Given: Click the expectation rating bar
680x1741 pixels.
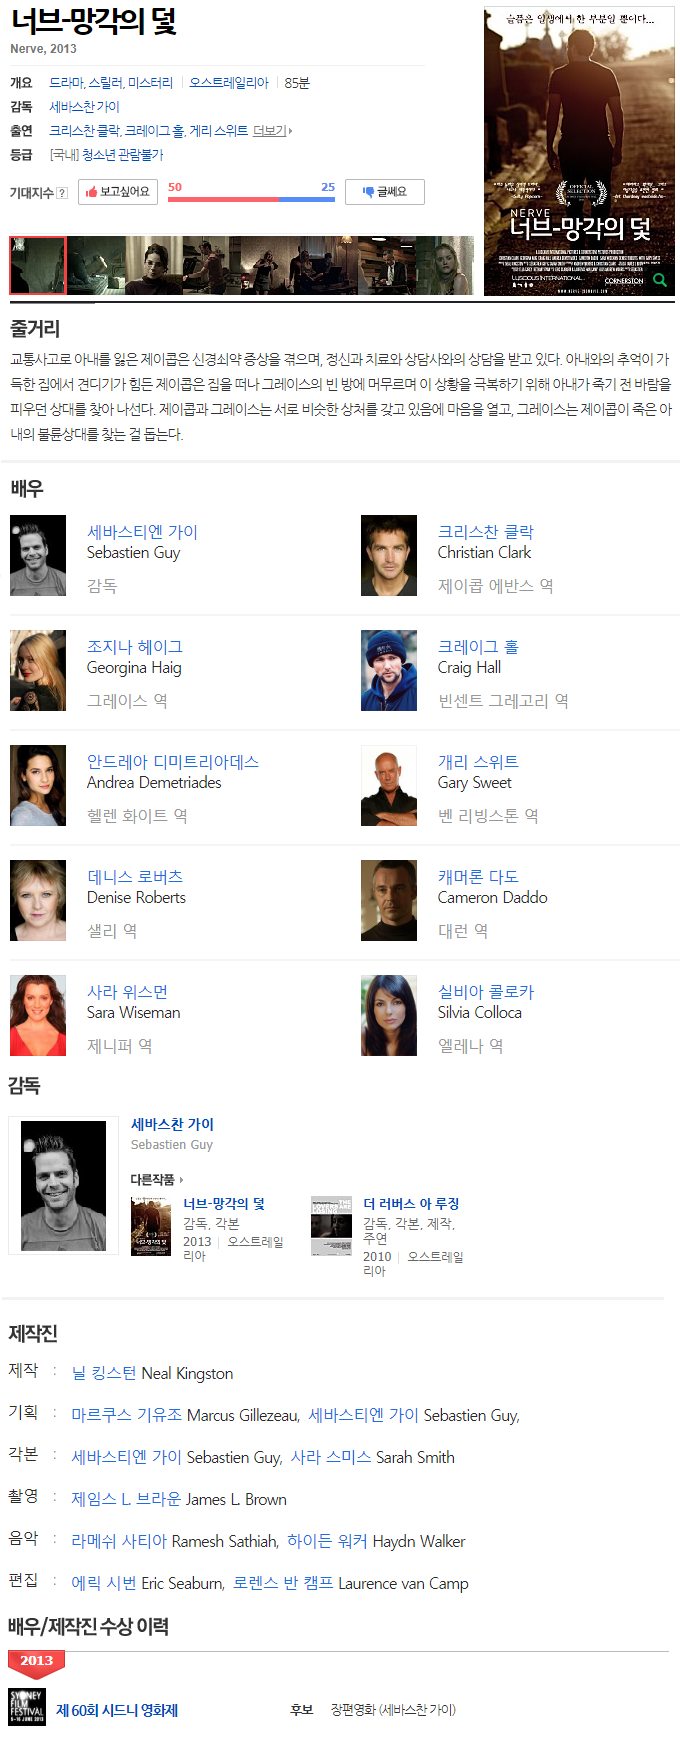Looking at the screenshot, I should tap(251, 199).
